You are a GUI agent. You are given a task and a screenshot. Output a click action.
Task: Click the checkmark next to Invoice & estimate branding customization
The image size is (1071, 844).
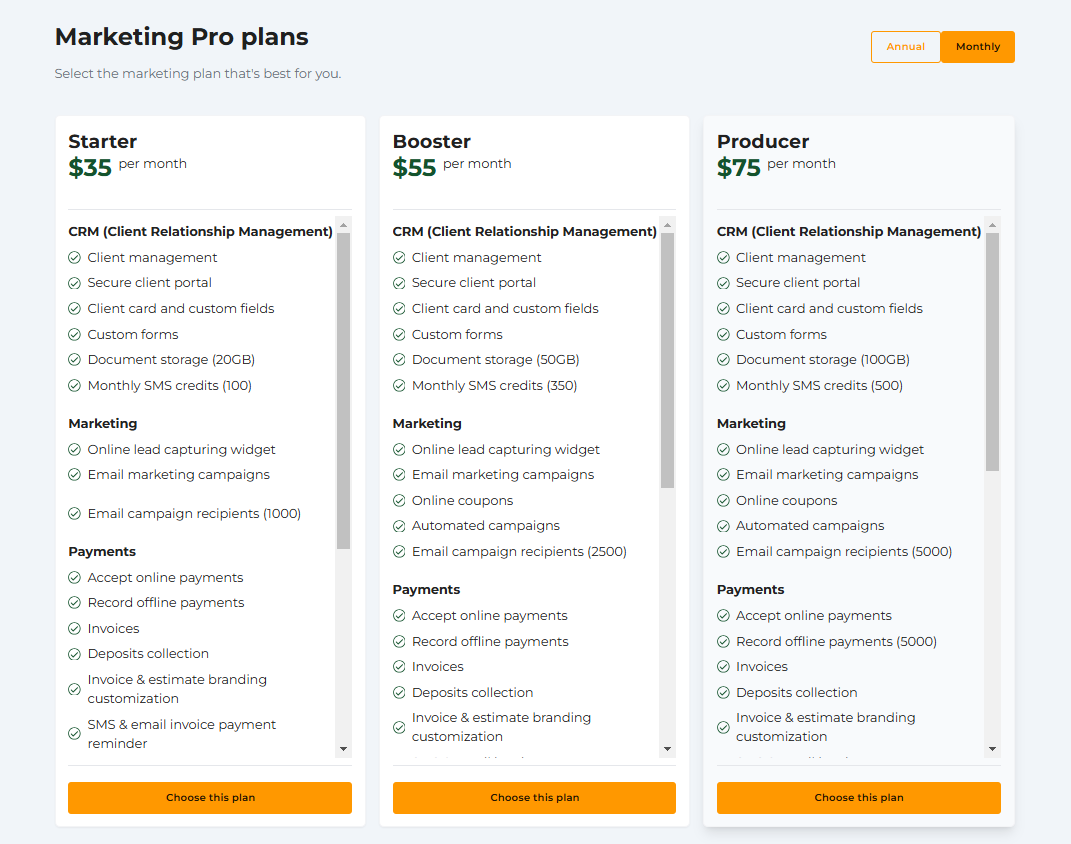pyautogui.click(x=74, y=688)
